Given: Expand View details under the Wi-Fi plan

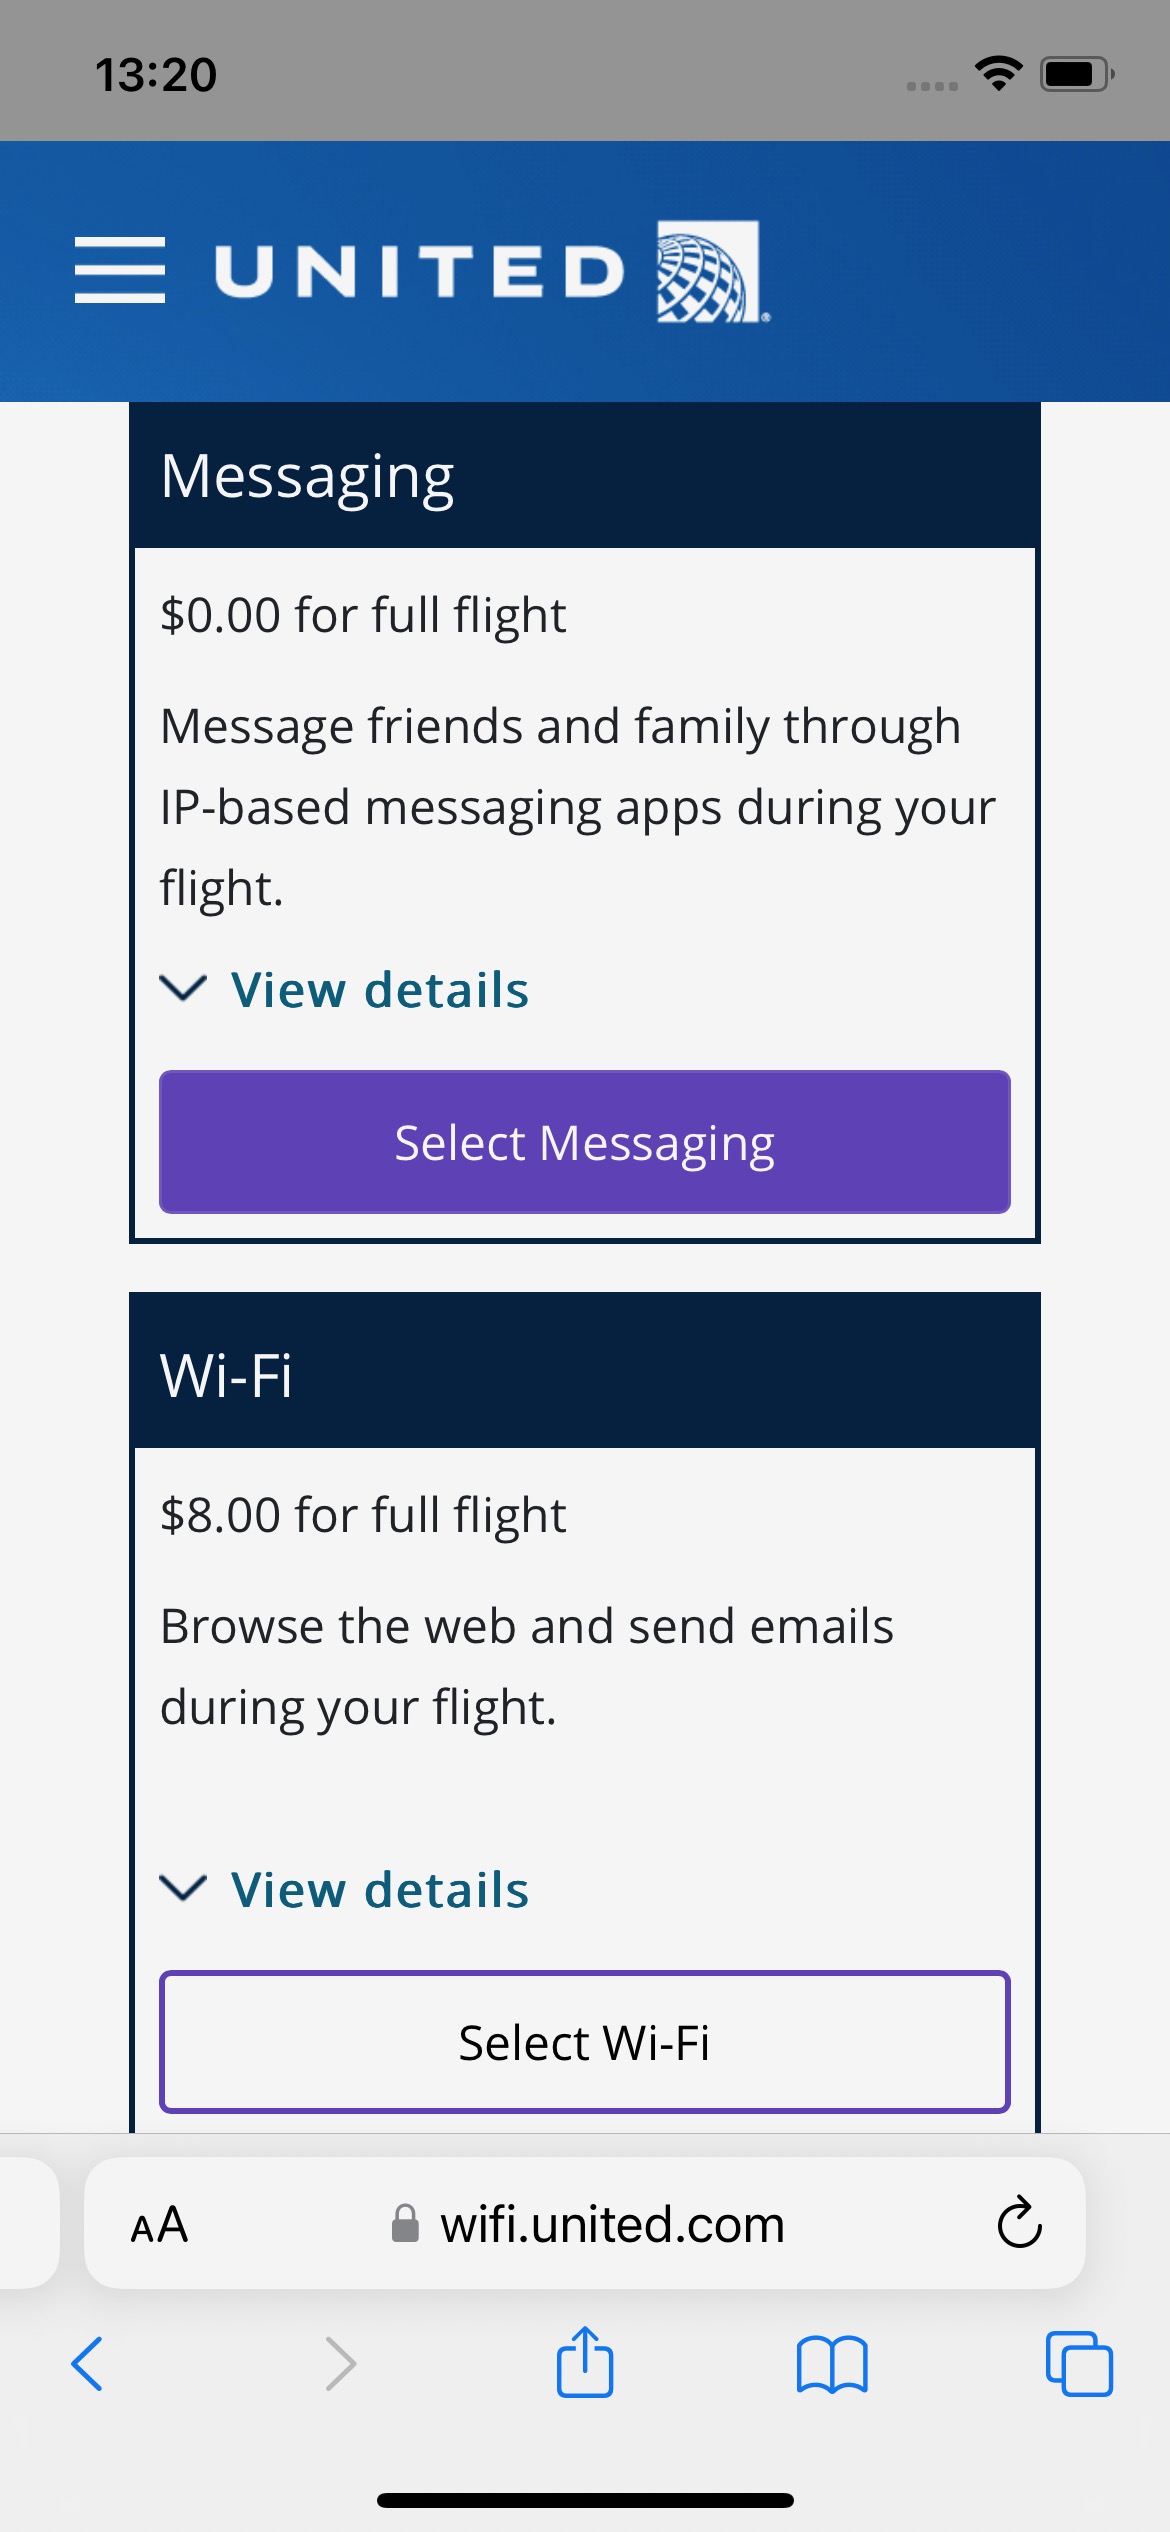Looking at the screenshot, I should [x=380, y=1890].
